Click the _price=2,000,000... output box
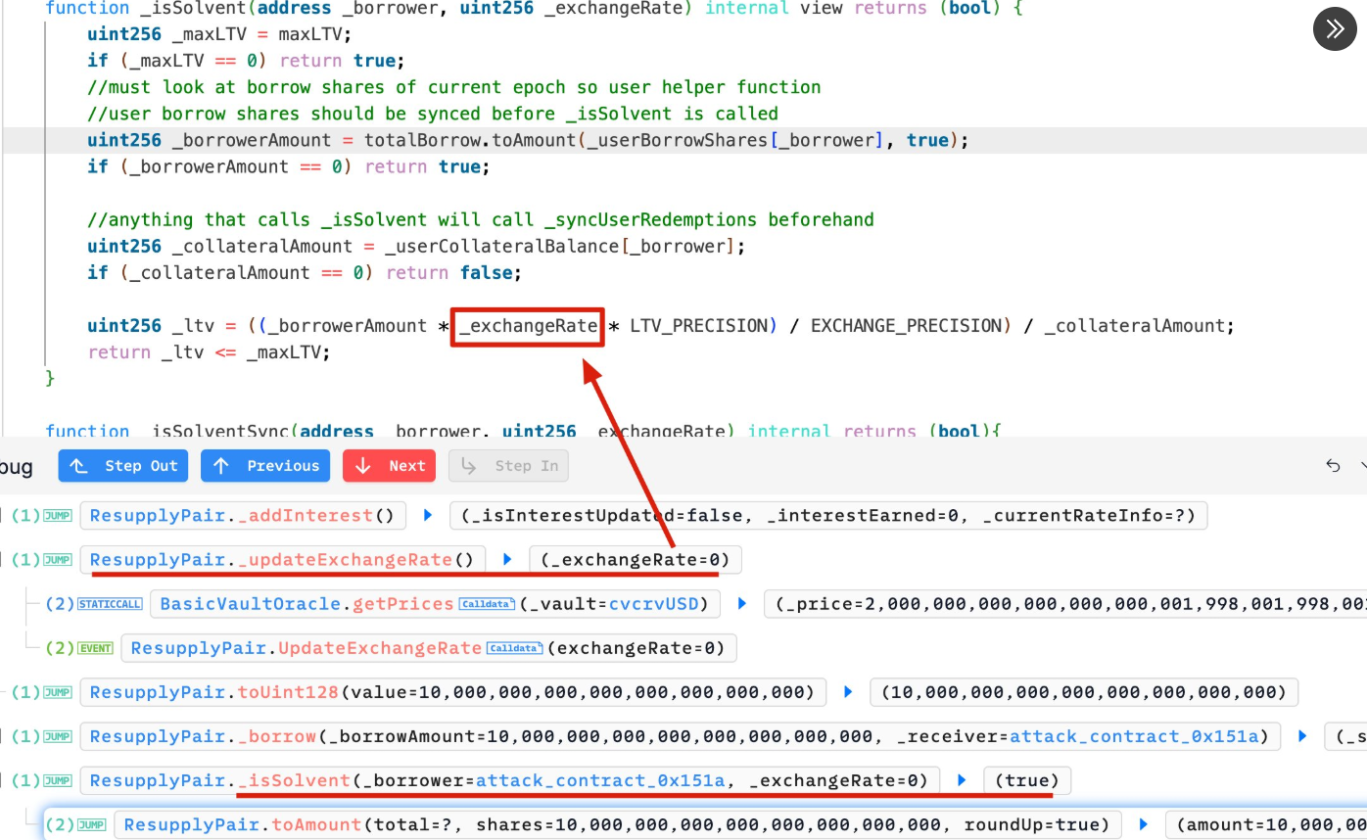Viewport: 1367px width, 840px height. [x=1064, y=604]
